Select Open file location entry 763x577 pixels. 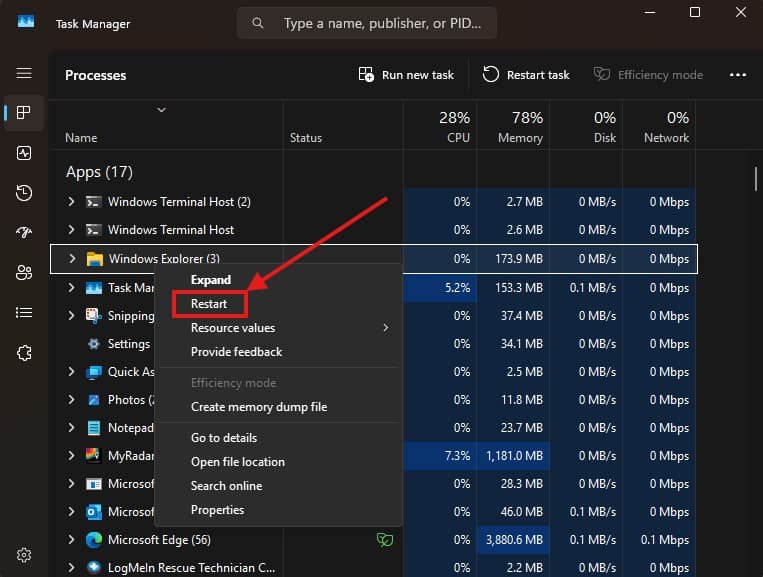238,462
